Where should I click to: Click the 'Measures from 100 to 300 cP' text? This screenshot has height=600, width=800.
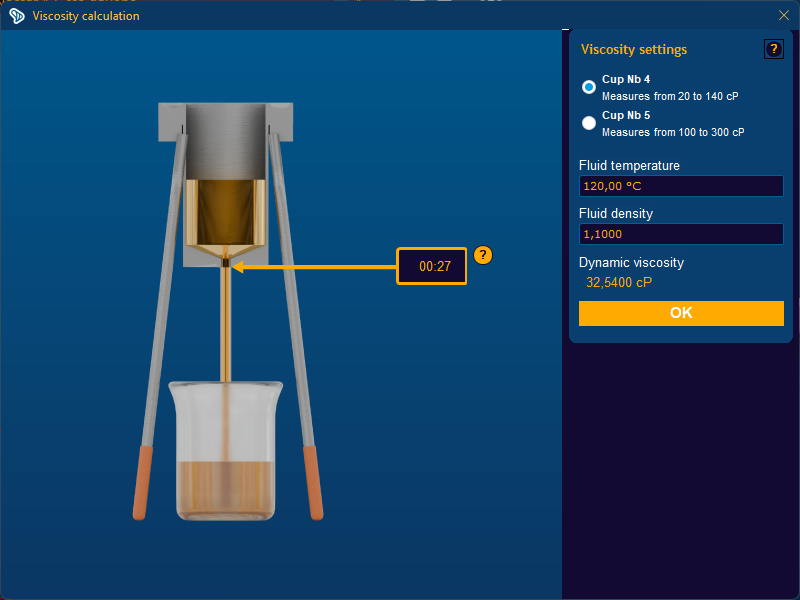pyautogui.click(x=672, y=132)
